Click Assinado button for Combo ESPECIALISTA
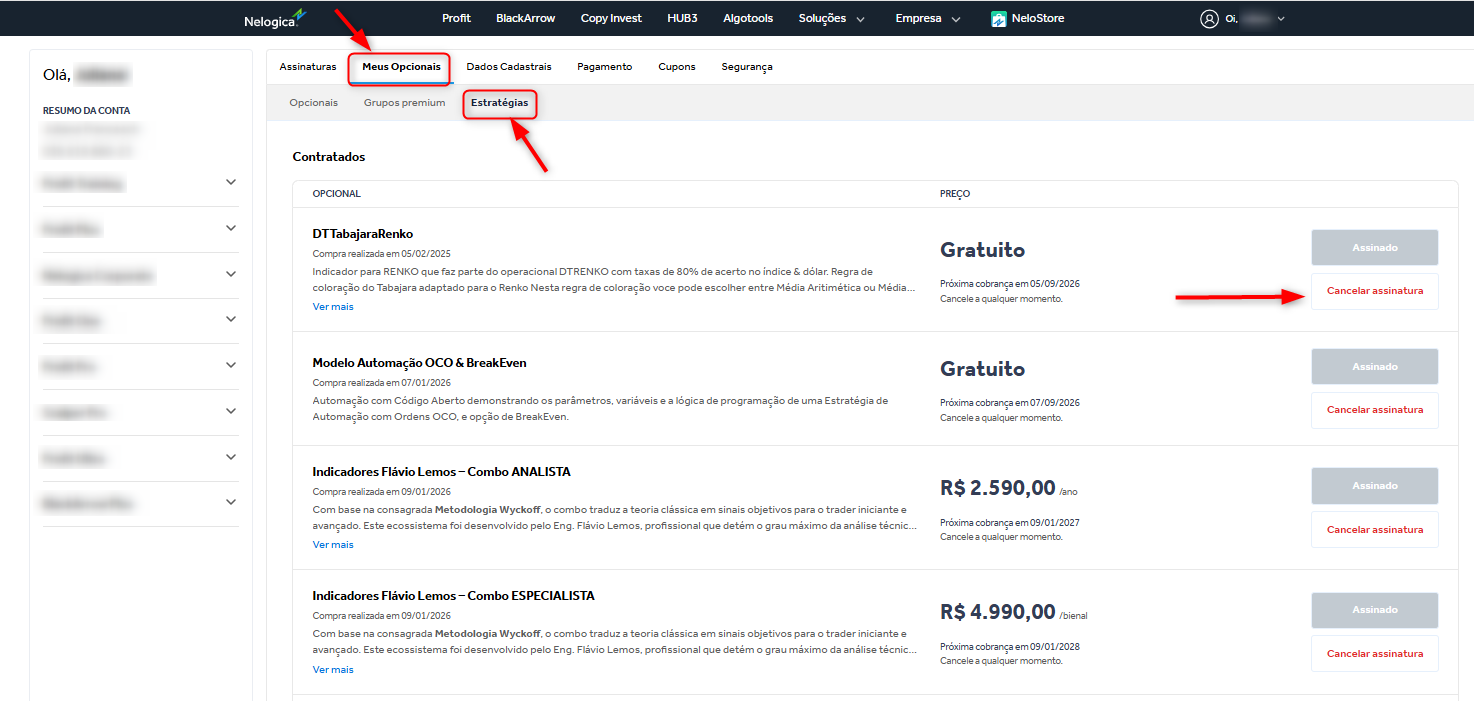 tap(1375, 610)
